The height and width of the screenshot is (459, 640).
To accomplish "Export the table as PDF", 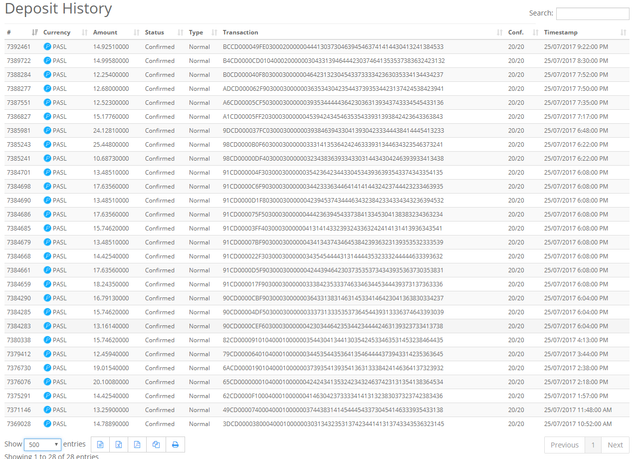I will pos(138,445).
